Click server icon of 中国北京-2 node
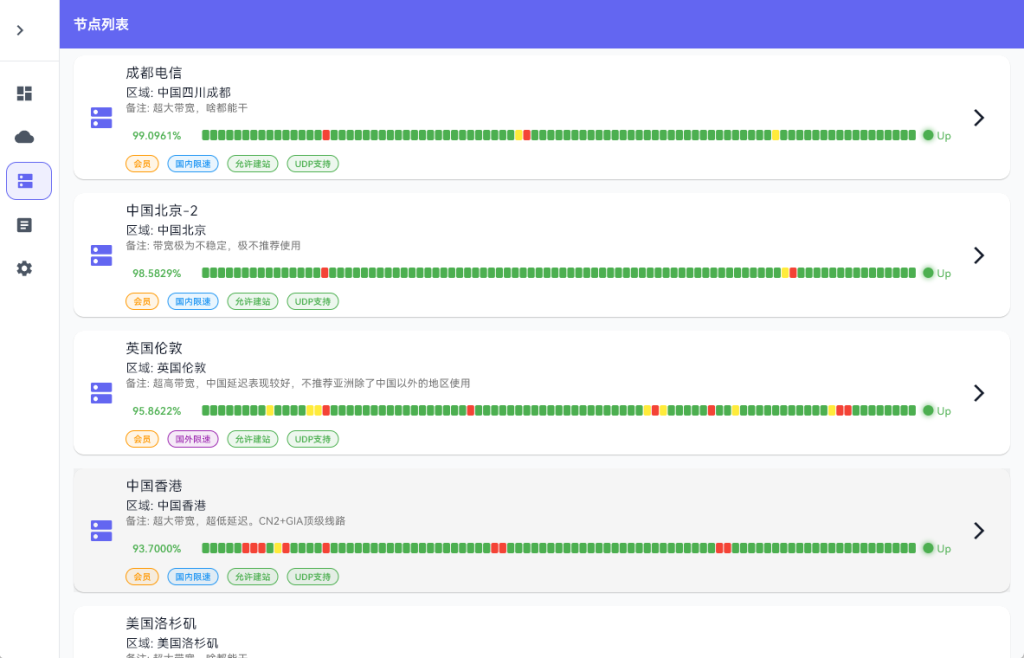The height and width of the screenshot is (658, 1024). click(101, 255)
